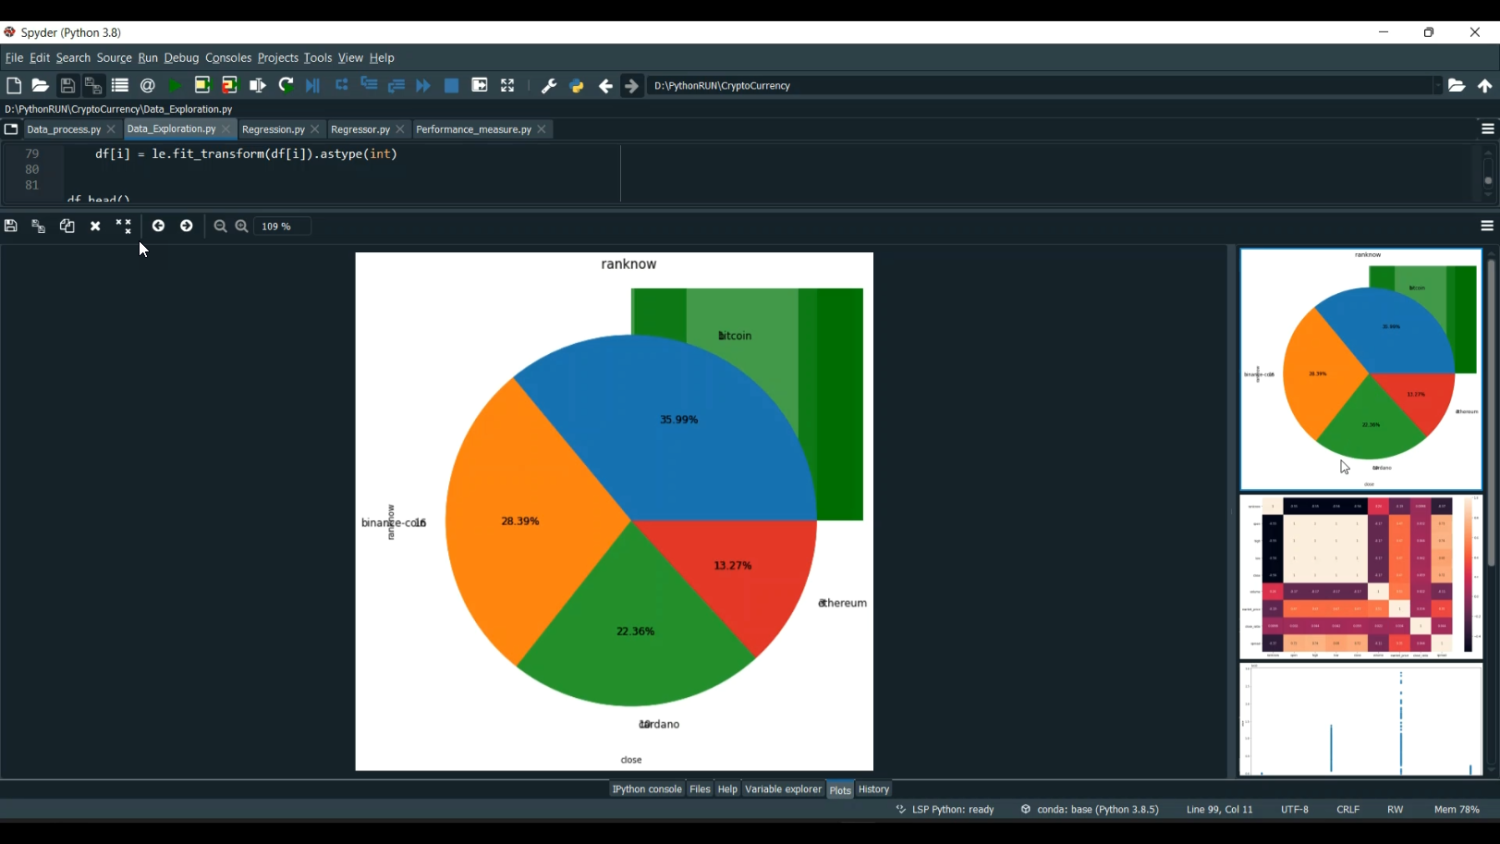1500x844 pixels.
Task: Open the Edit menu
Action: [40, 58]
